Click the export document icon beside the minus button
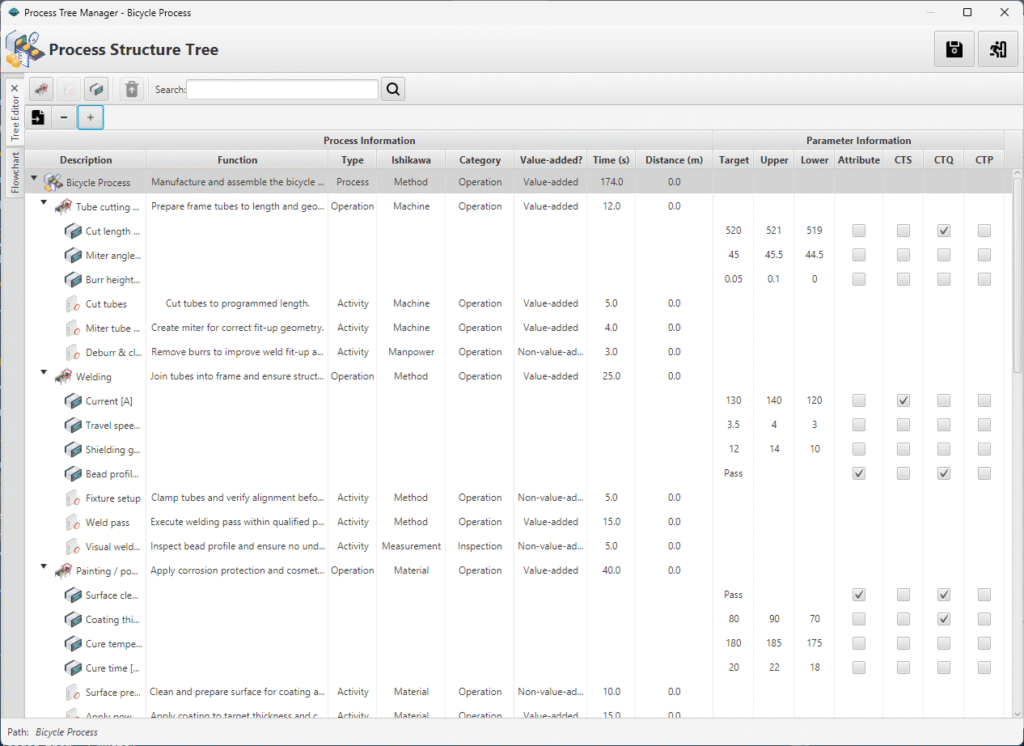This screenshot has height=746, width=1024. [x=38, y=117]
